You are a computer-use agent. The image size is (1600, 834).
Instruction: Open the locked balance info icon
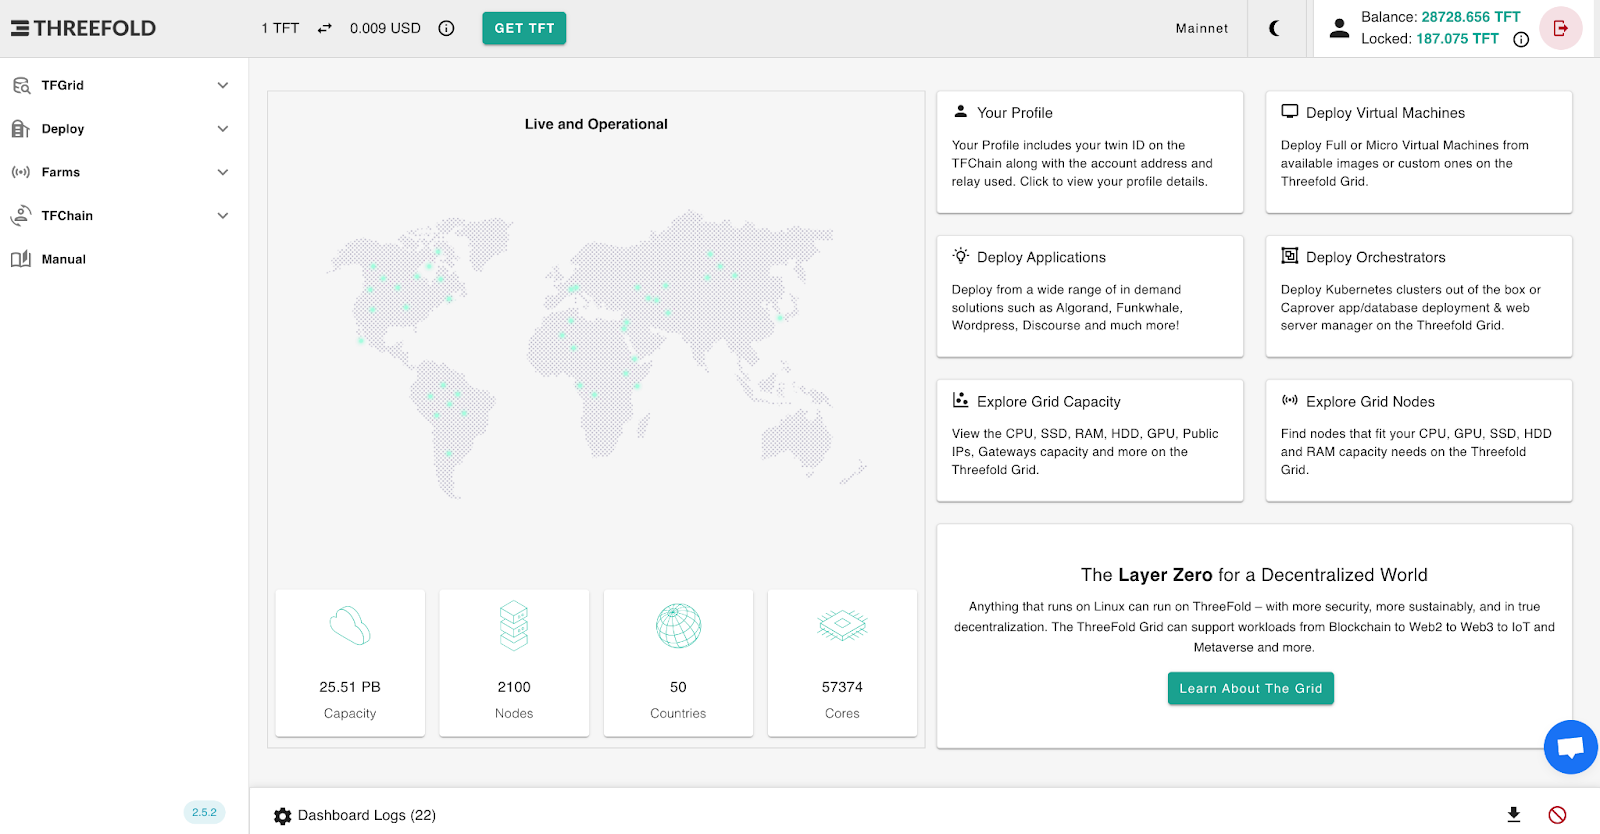1521,40
